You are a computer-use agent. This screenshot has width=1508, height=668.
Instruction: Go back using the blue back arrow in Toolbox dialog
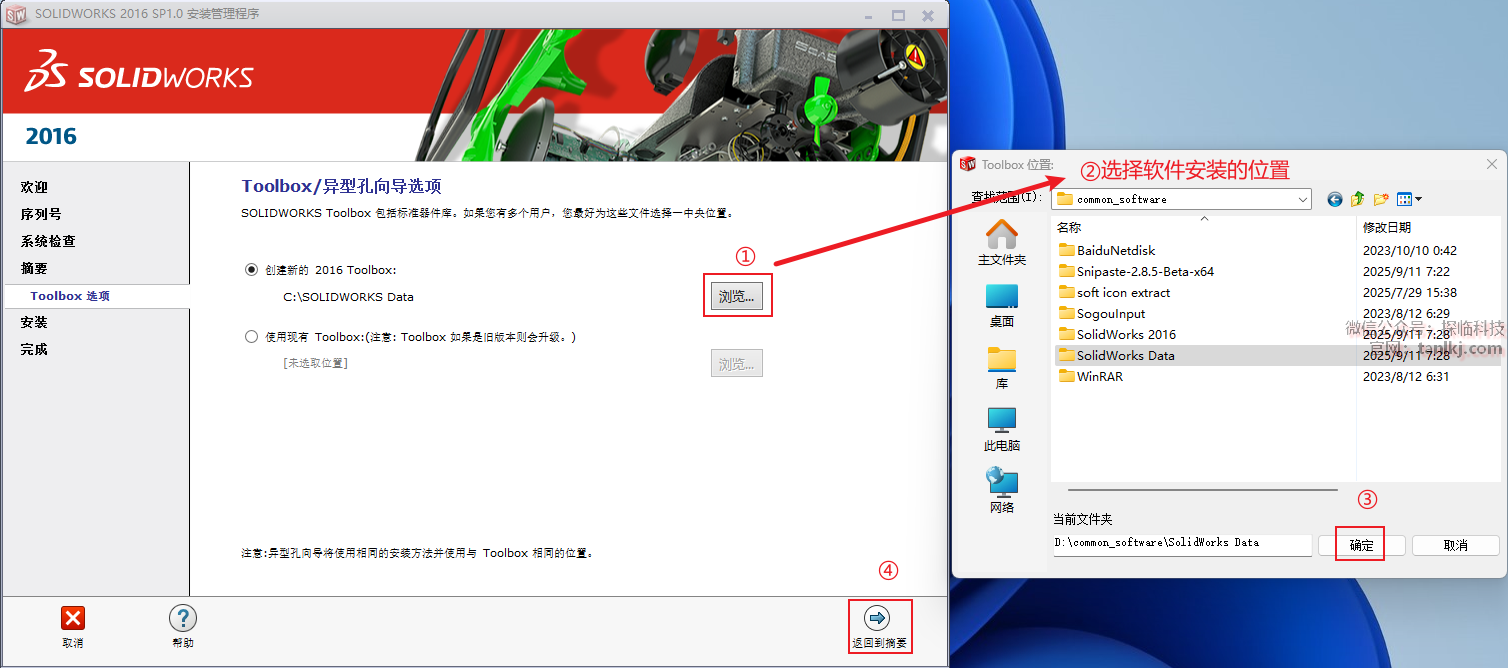point(1334,199)
